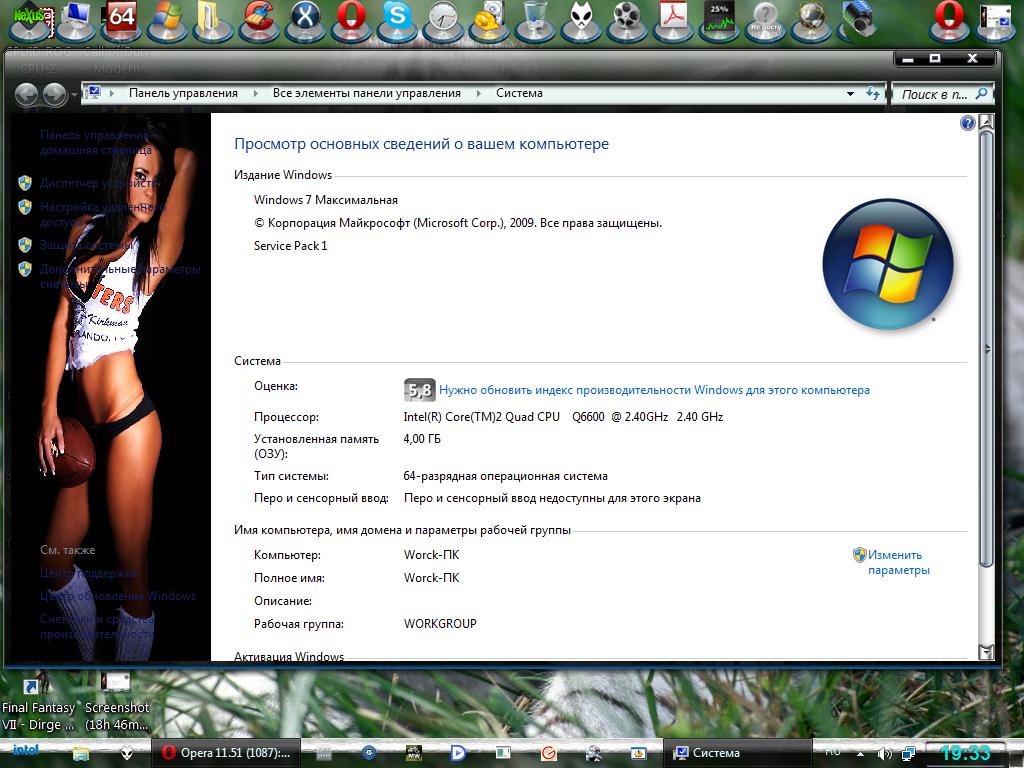
Task: Open the clock dock icon
Action: pyautogui.click(x=443, y=20)
